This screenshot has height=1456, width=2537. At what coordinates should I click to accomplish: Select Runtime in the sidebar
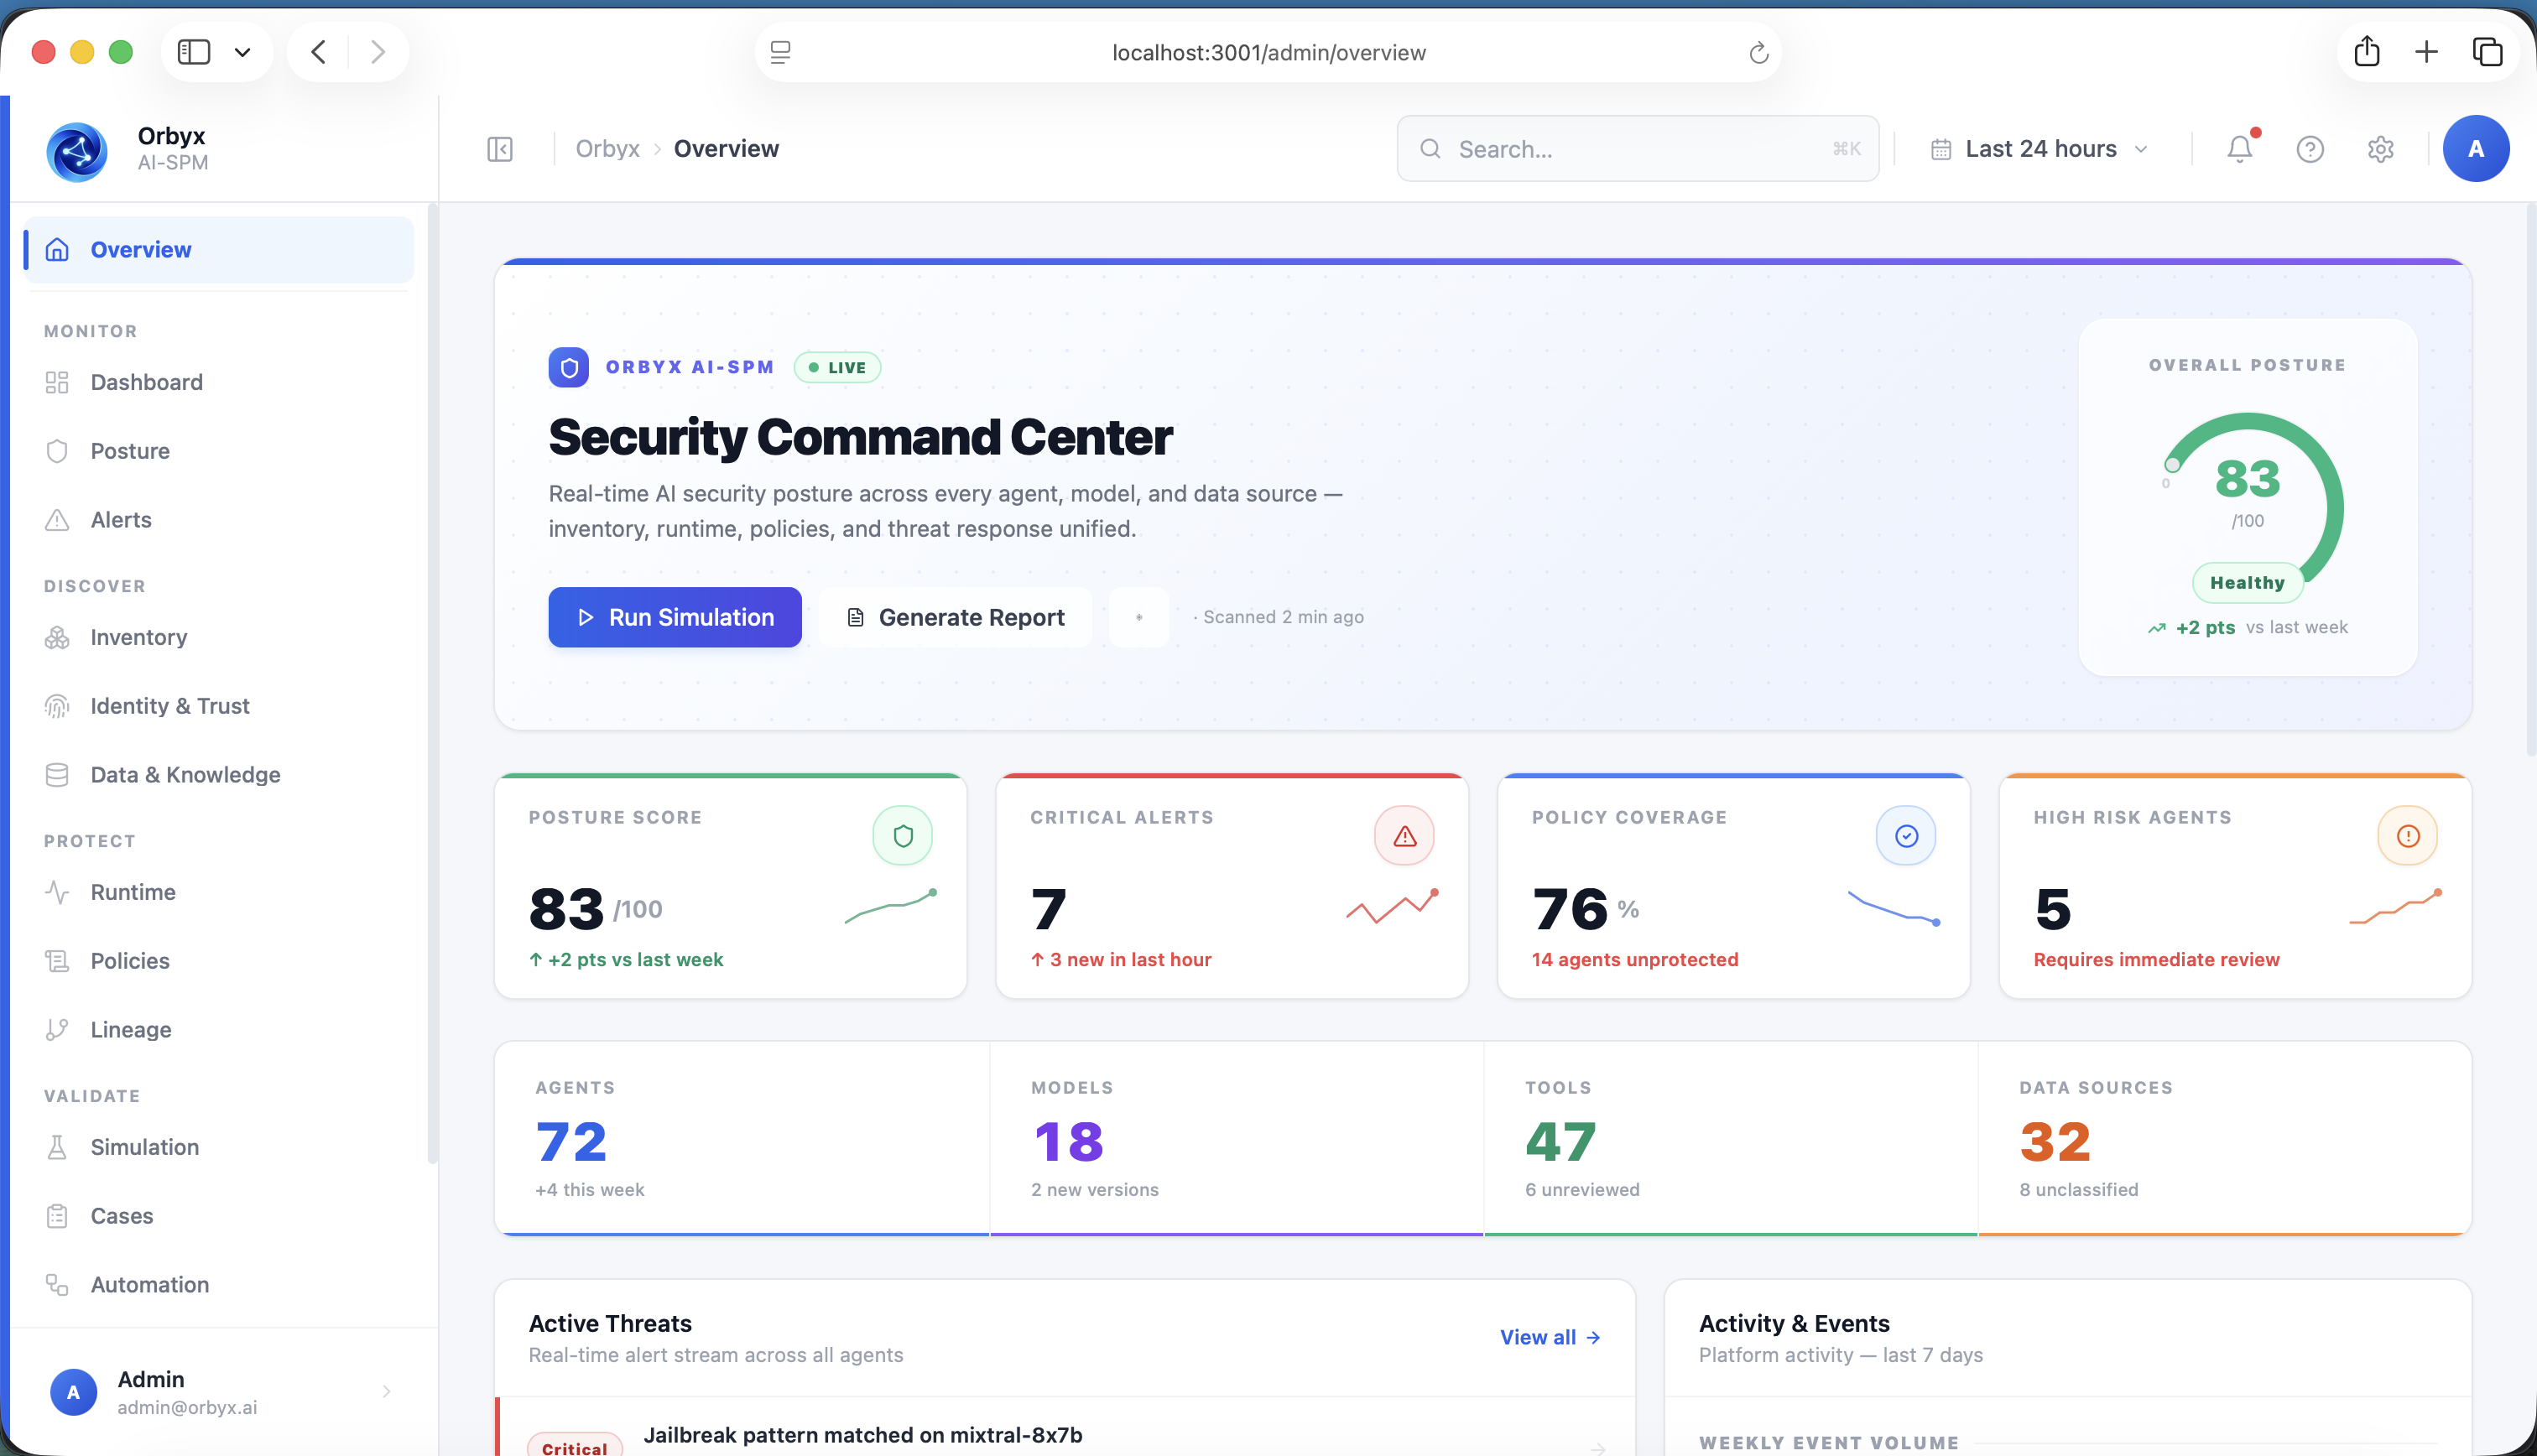[x=133, y=892]
